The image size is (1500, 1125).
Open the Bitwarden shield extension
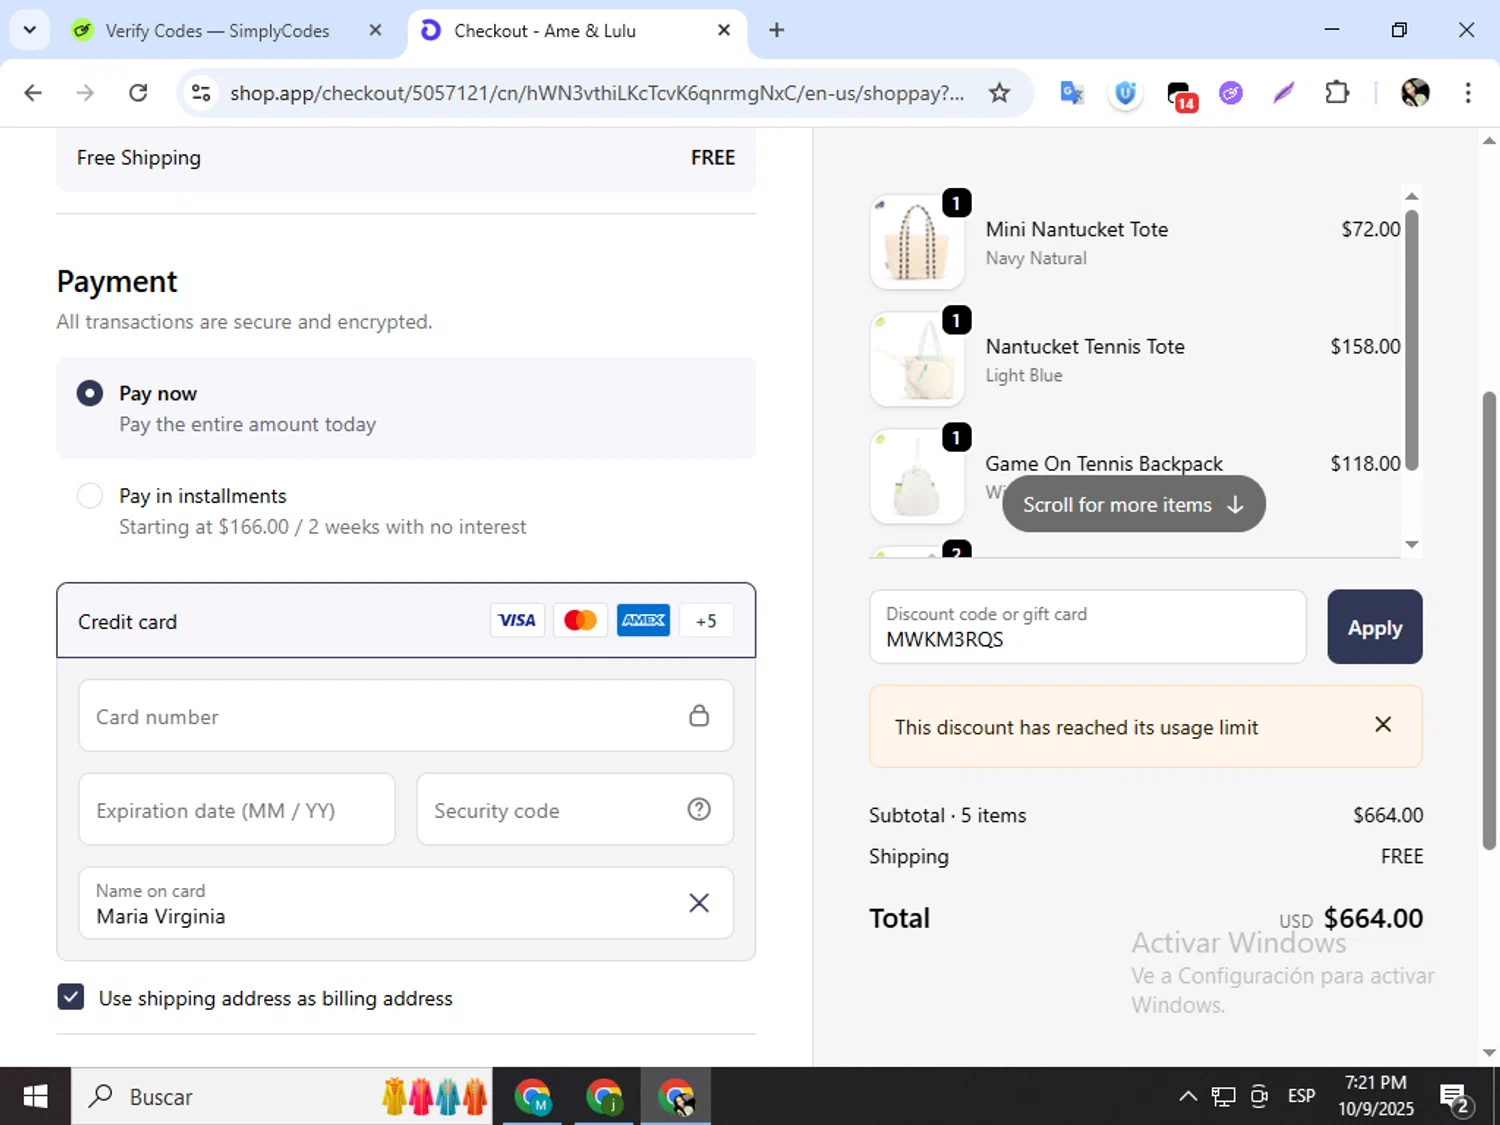coord(1125,93)
